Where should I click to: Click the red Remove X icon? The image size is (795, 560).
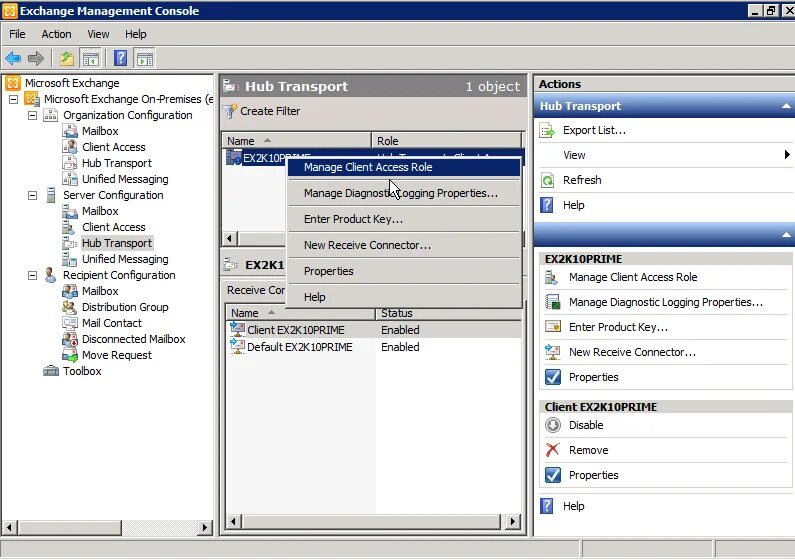(x=552, y=450)
